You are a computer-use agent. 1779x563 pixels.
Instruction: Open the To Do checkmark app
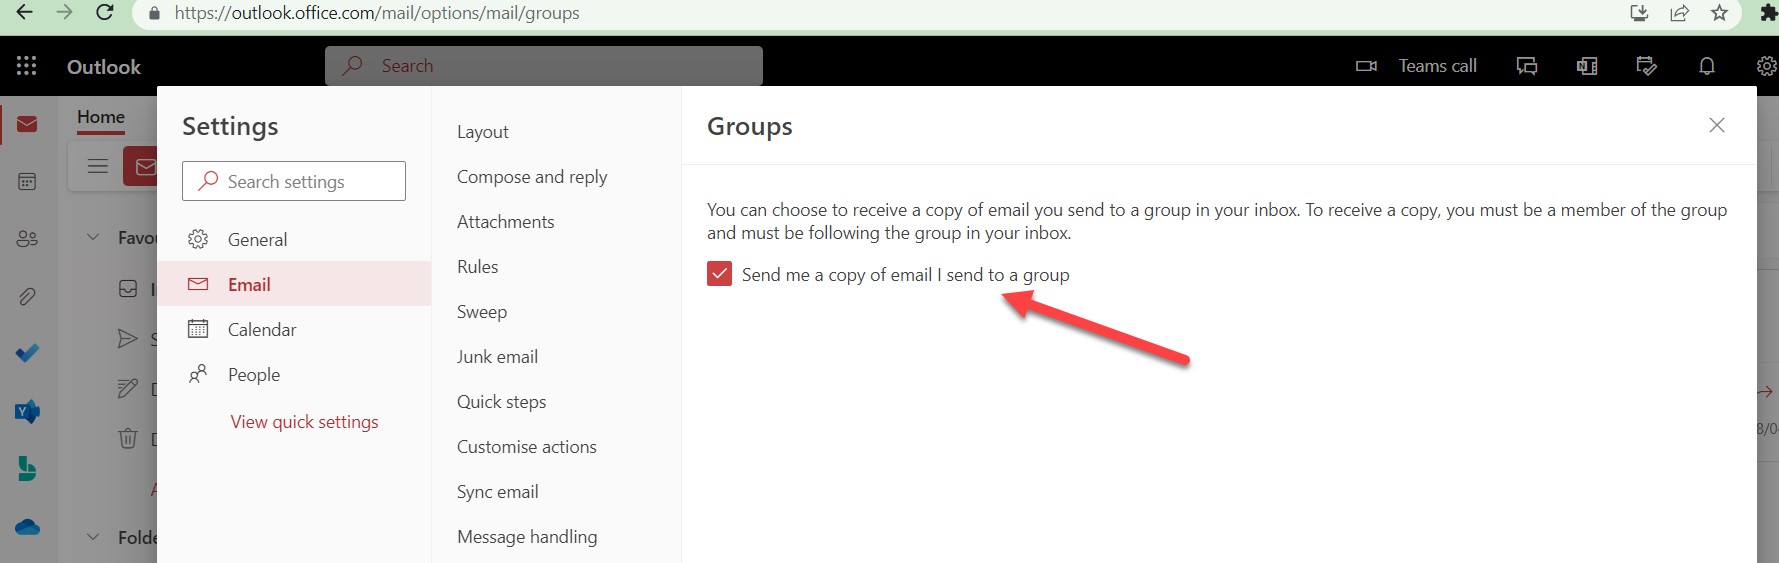coord(27,353)
